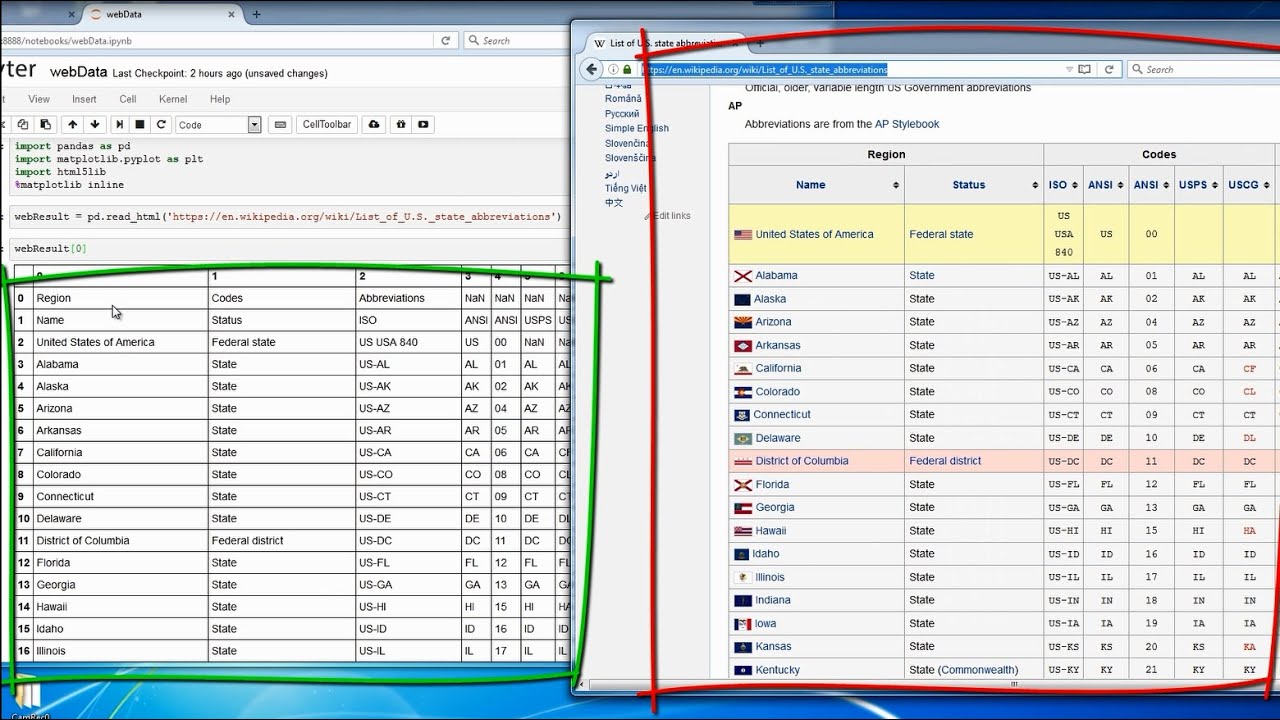This screenshot has width=1280, height=720.
Task: Open the District of Columbia Wikipedia link
Action: 802,461
